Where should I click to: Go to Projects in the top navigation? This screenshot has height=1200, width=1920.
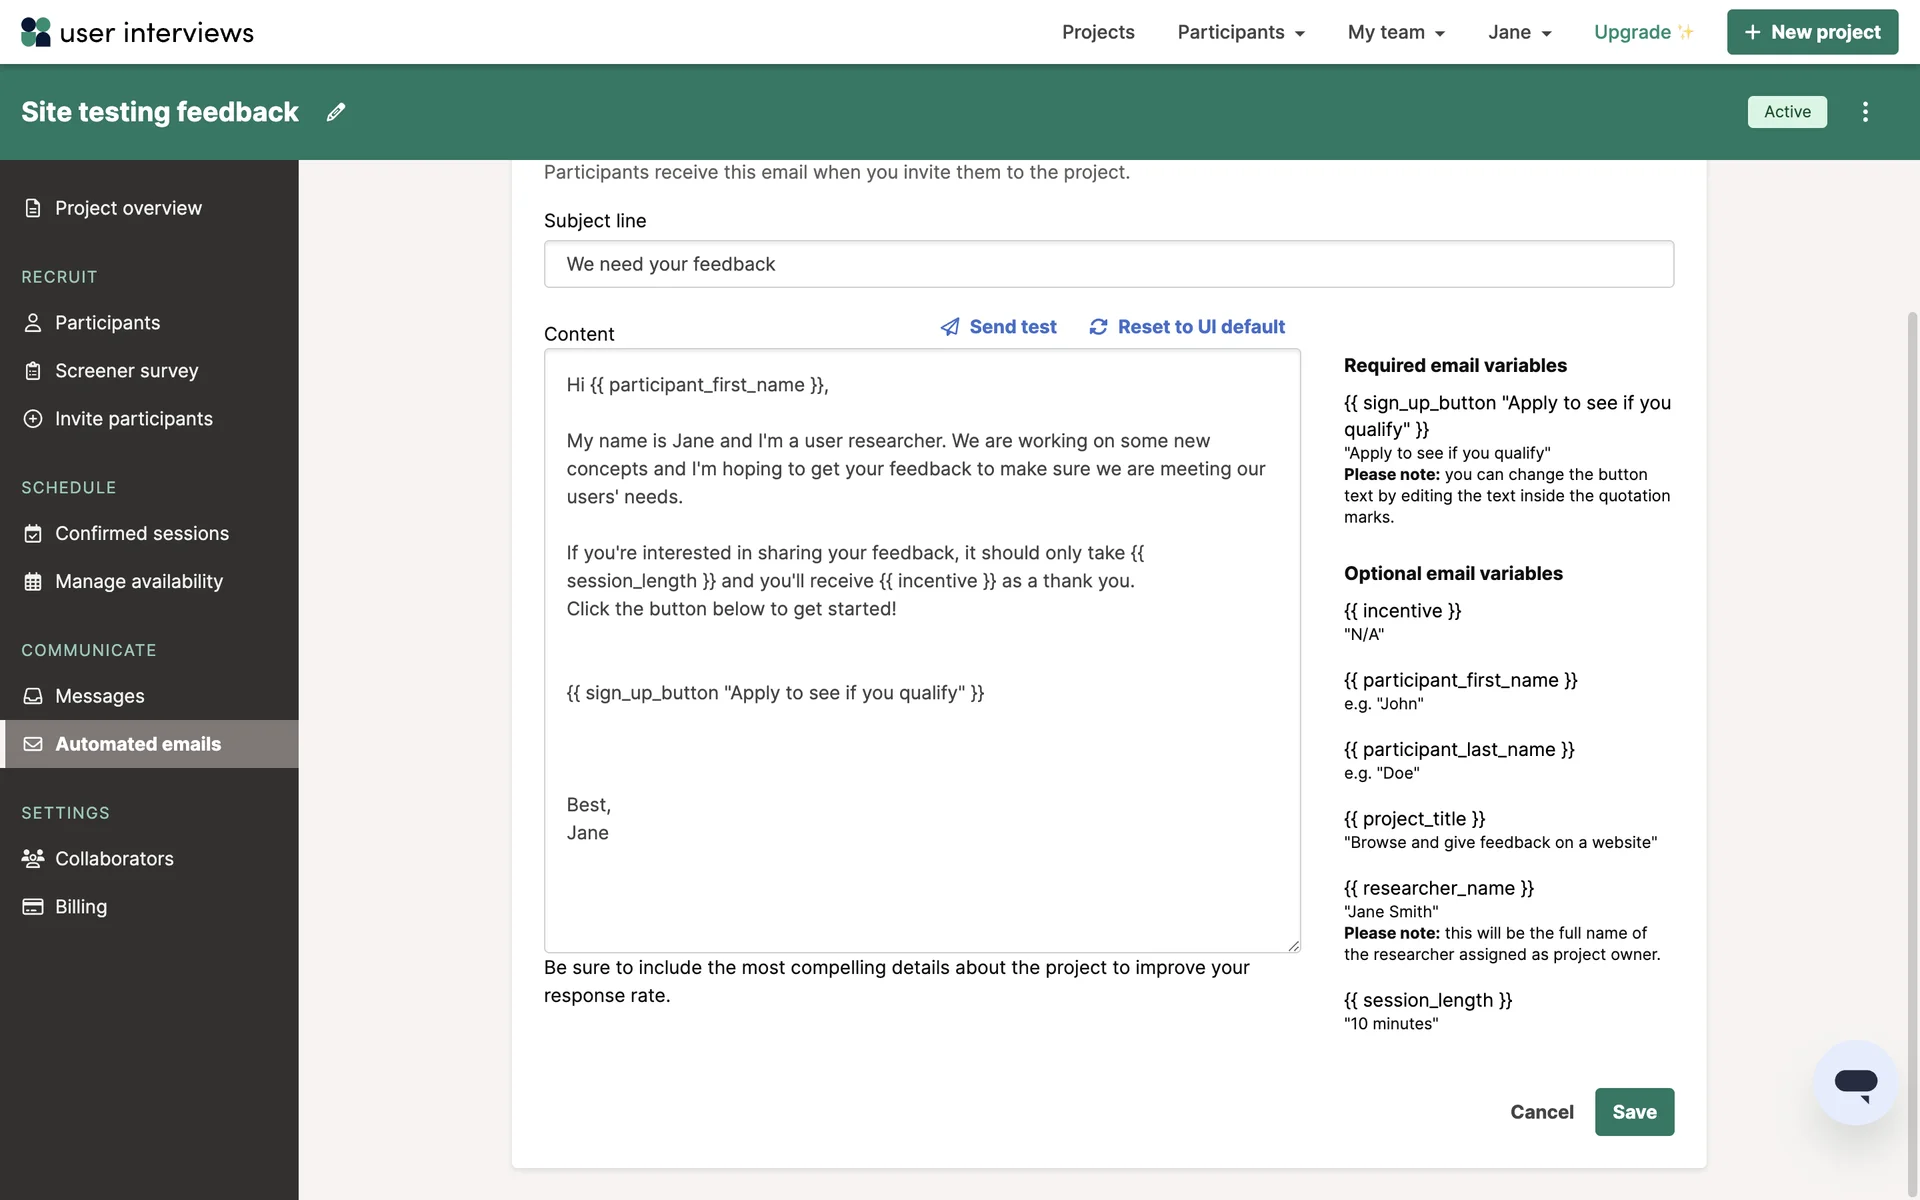click(1098, 32)
